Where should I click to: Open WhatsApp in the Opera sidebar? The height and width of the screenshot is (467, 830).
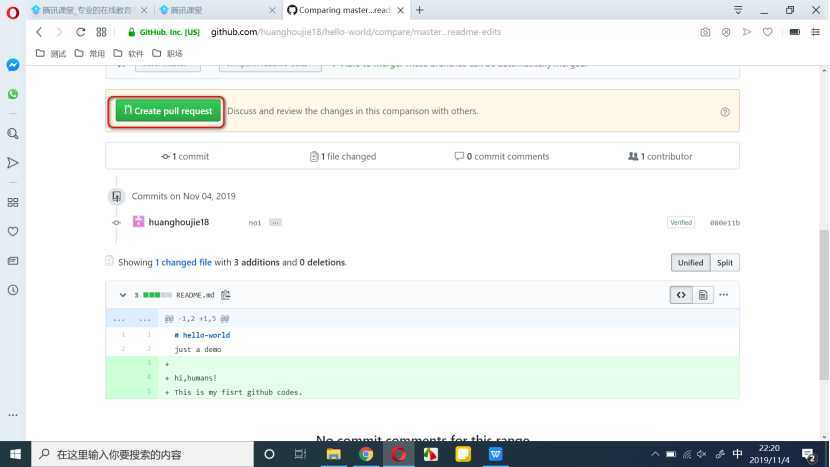tap(13, 94)
